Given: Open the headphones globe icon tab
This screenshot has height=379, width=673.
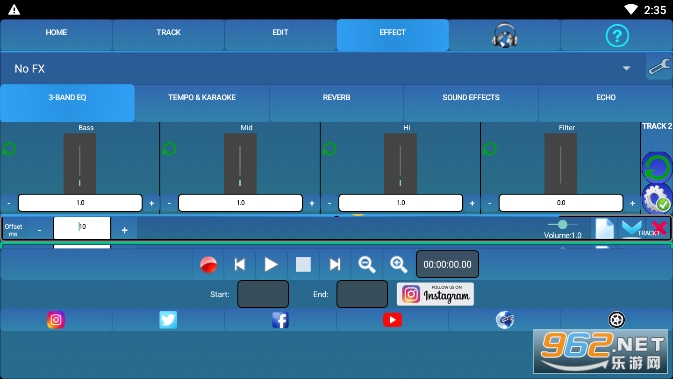Looking at the screenshot, I should tap(504, 35).
